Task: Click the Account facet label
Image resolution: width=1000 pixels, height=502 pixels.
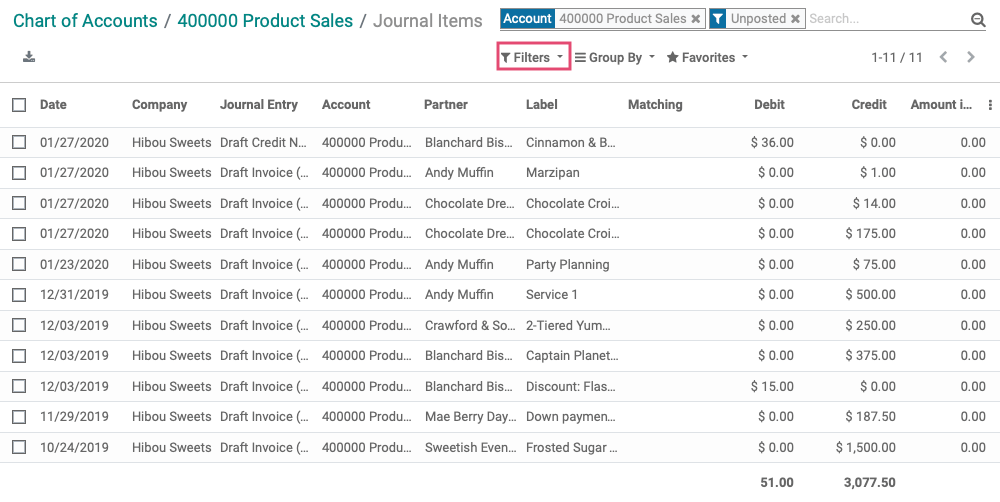Action: click(527, 19)
